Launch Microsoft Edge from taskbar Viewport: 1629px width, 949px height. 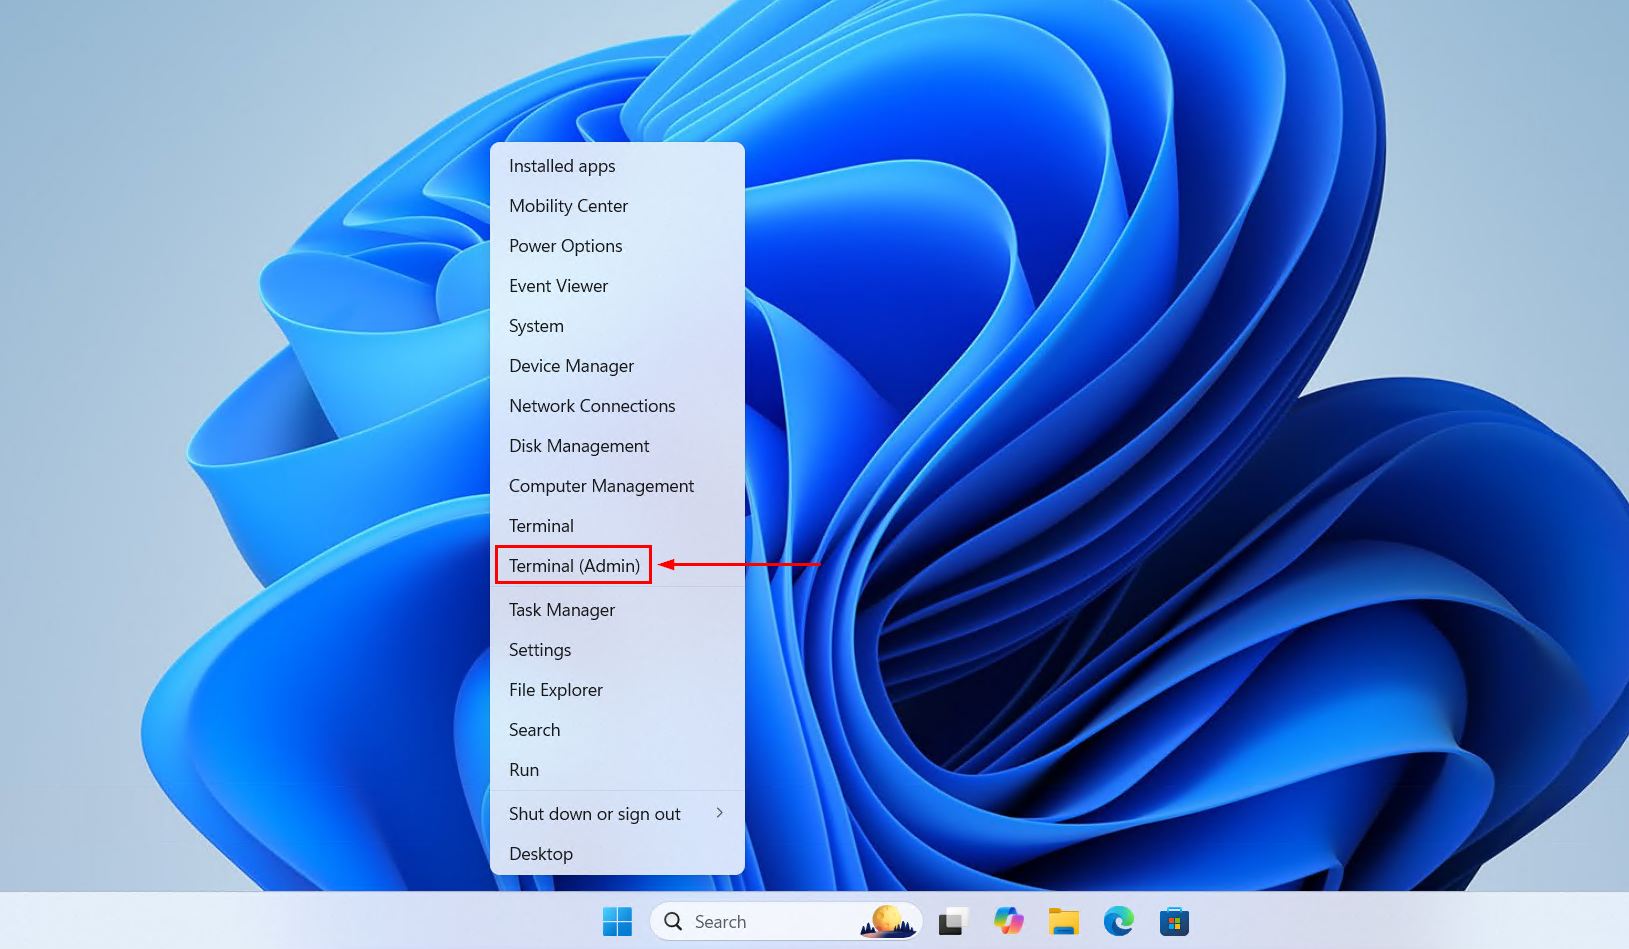point(1118,921)
